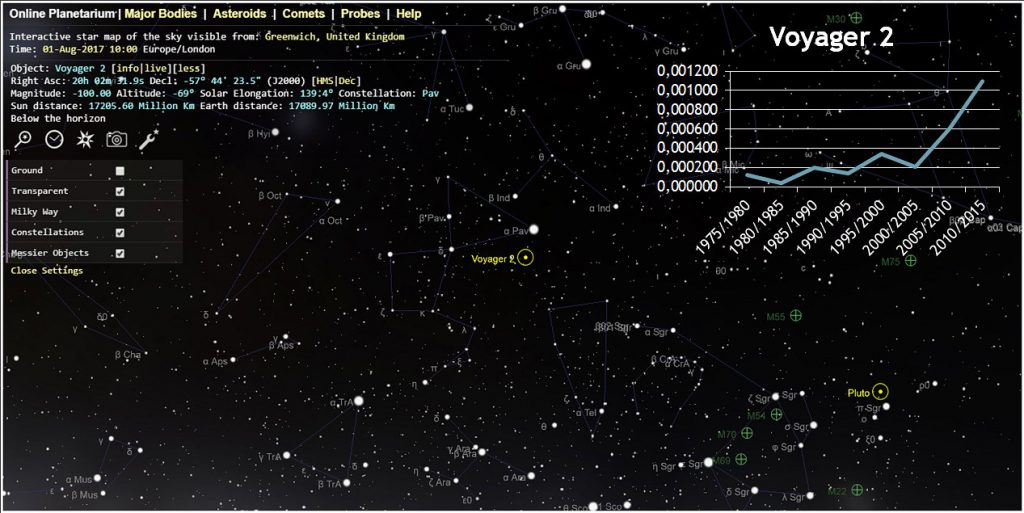
Task: Click the starburst icon in the toolbar
Action: [x=86, y=139]
